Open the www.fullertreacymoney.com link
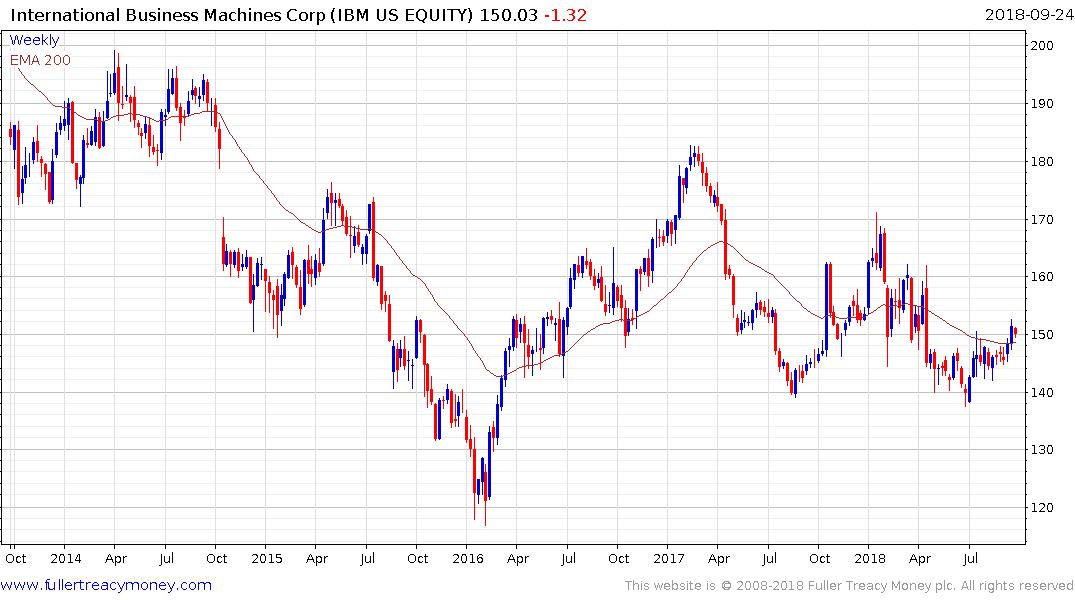The height and width of the screenshot is (600, 1075). click(106, 585)
